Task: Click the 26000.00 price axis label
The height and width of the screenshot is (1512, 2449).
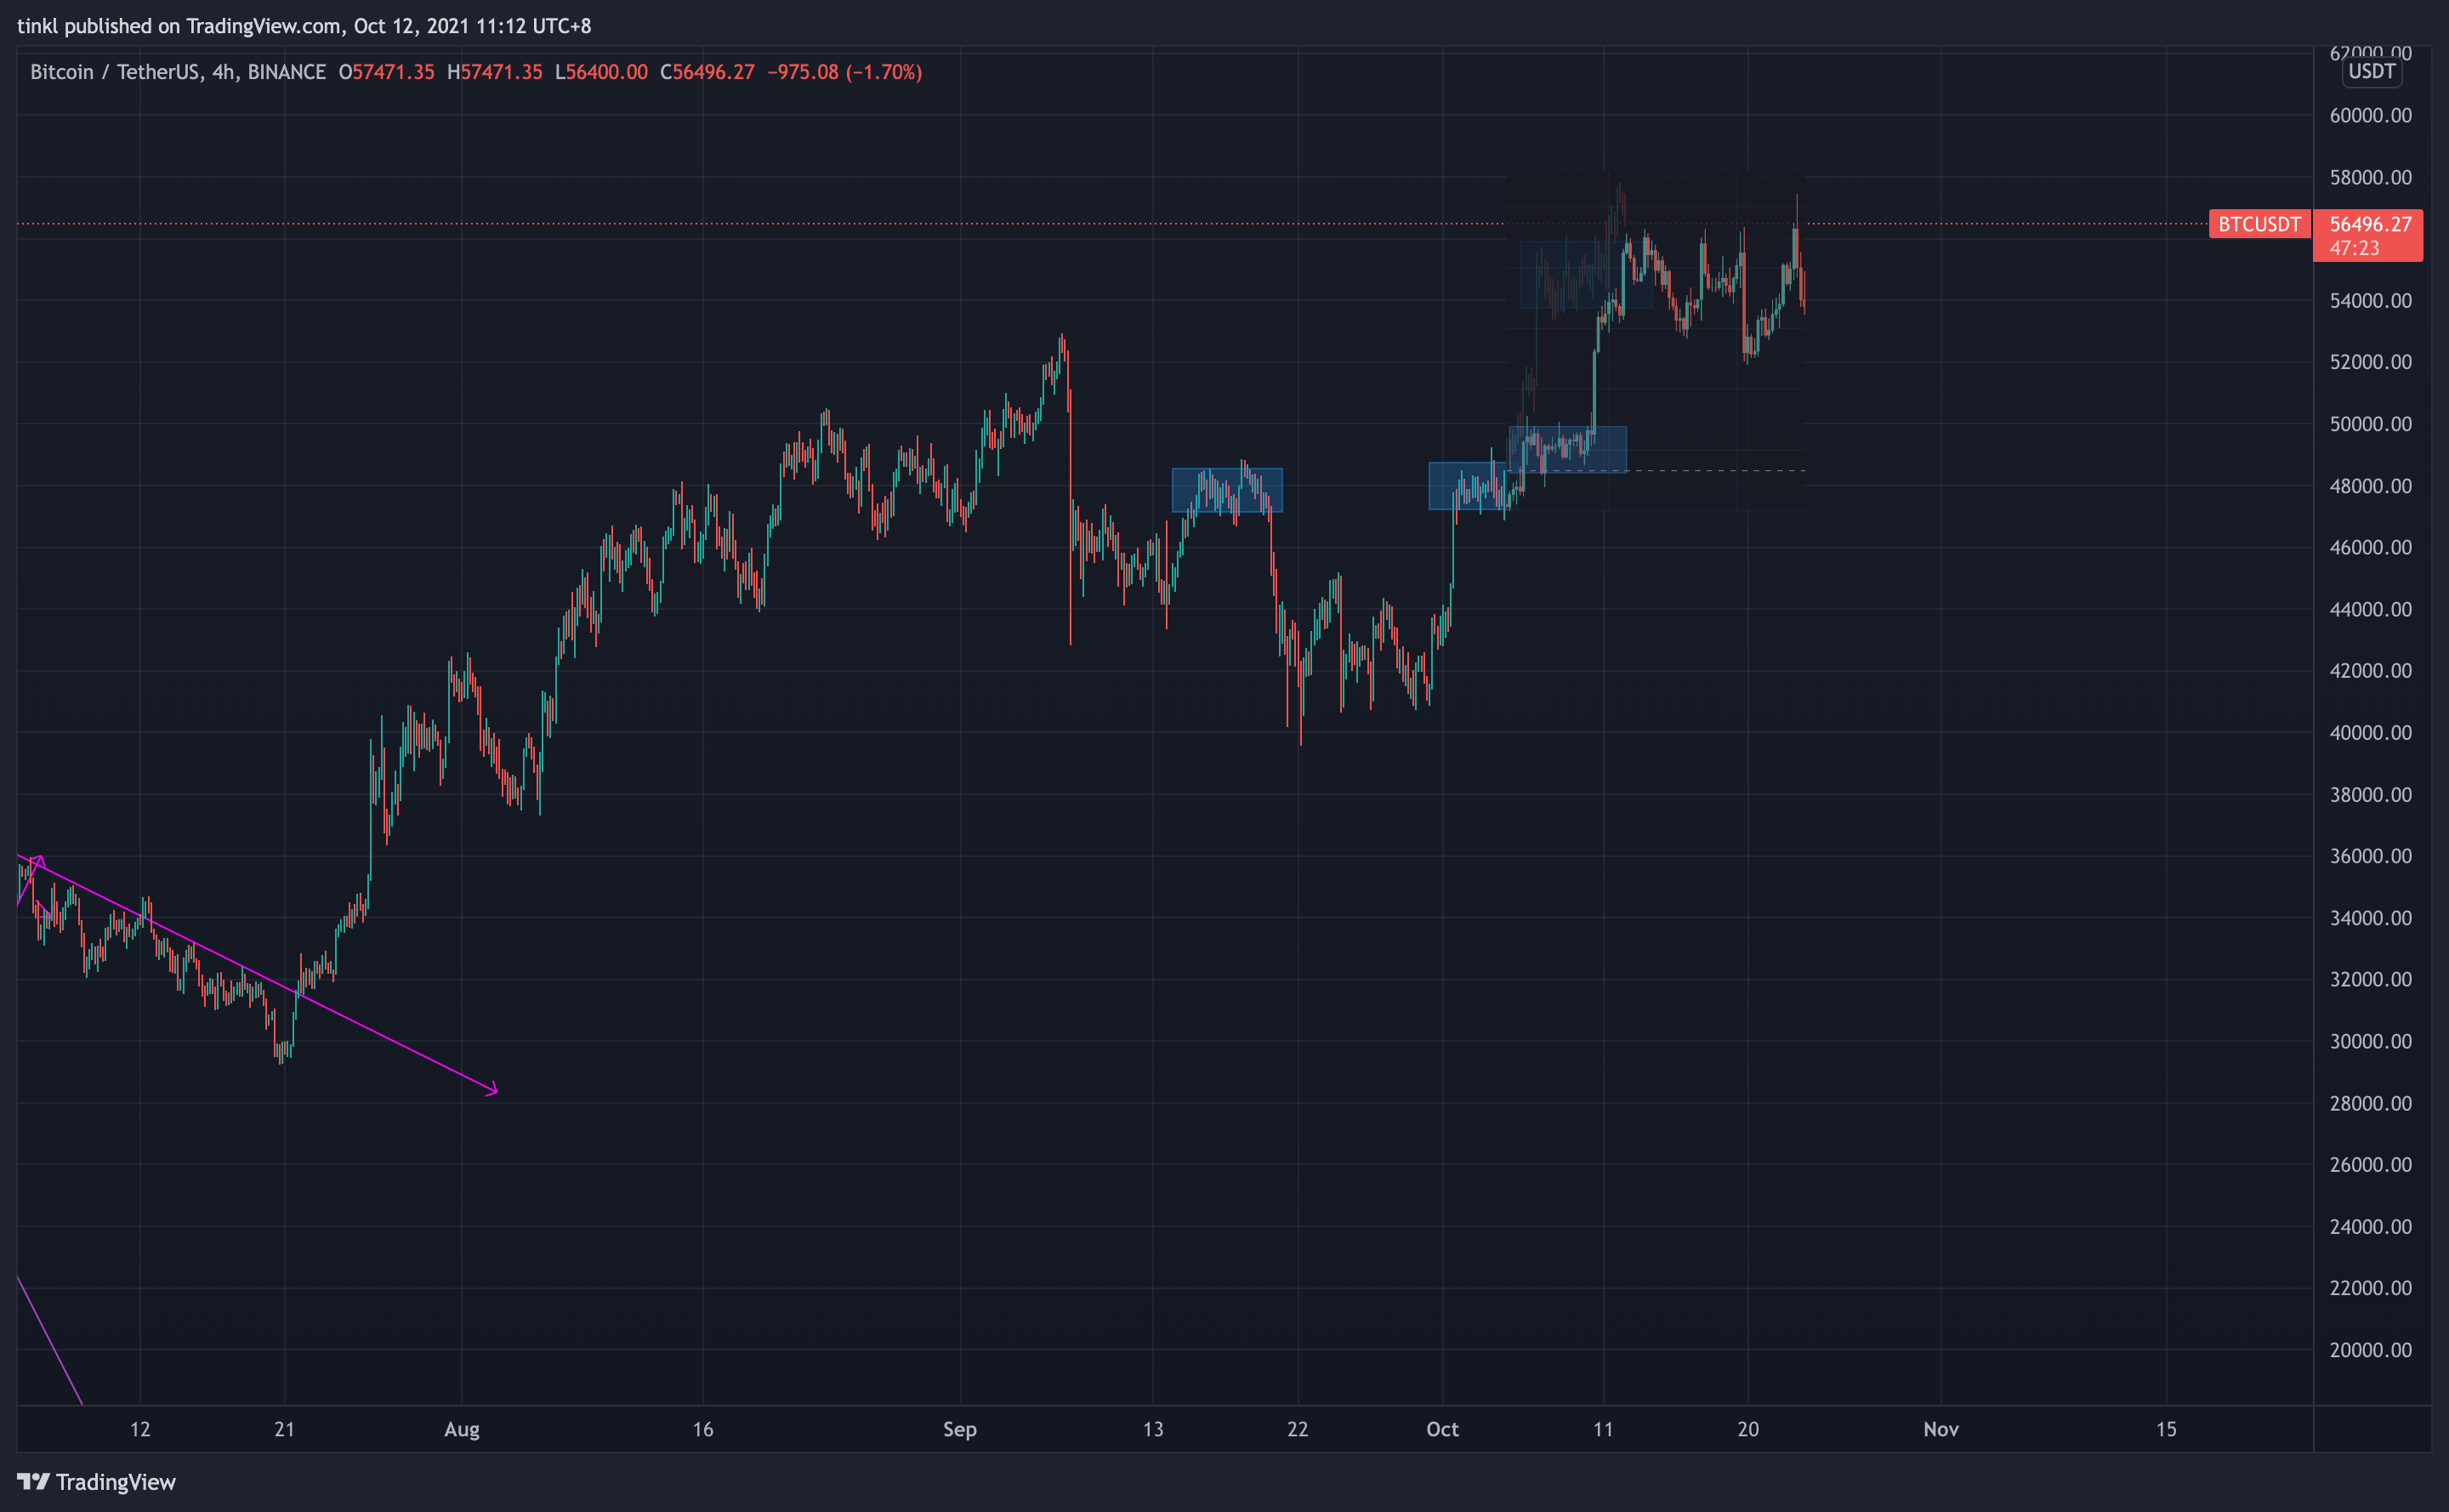Action: pos(2370,1165)
